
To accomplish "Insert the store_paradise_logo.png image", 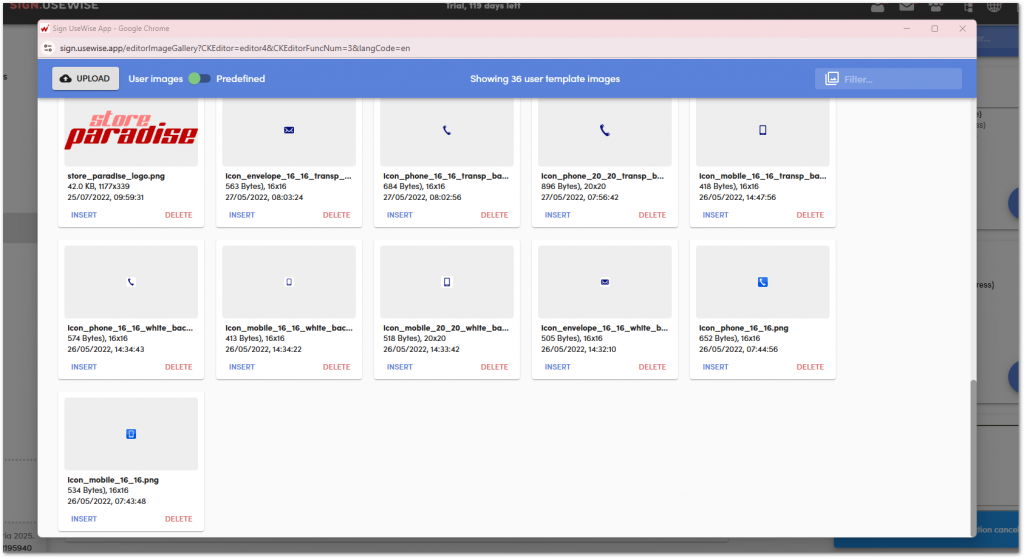I will 84,215.
